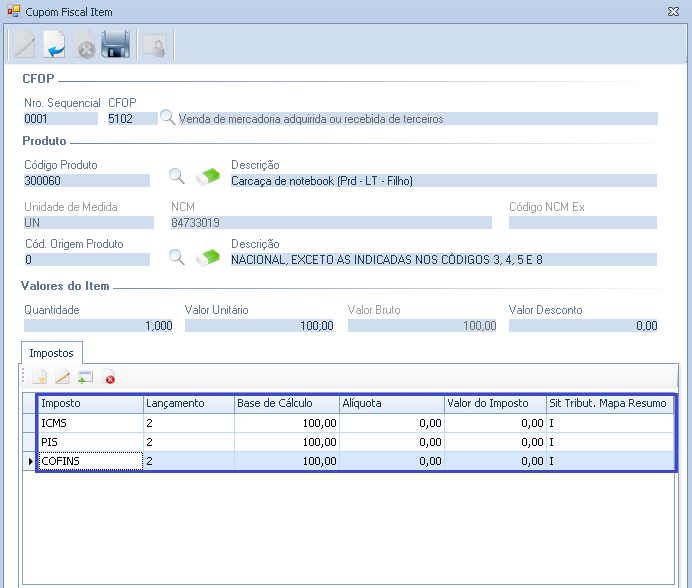Click the padlock icon in the top toolbar
Viewport: 692px width, 588px height.
point(154,45)
